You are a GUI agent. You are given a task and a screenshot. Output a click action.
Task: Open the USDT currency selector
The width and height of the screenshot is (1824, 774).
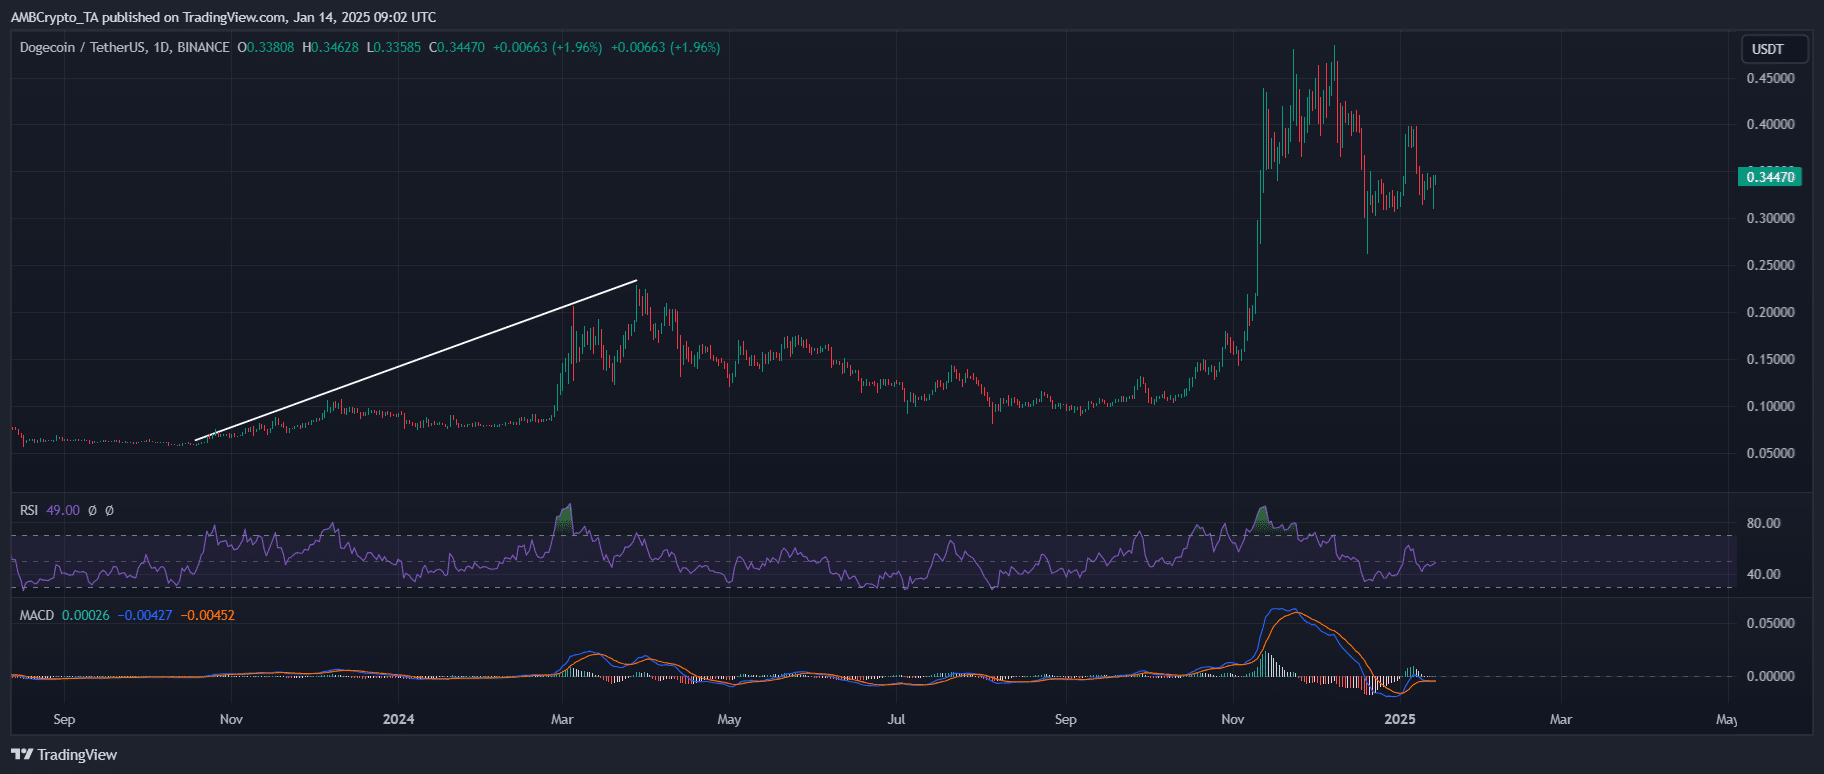point(1767,49)
